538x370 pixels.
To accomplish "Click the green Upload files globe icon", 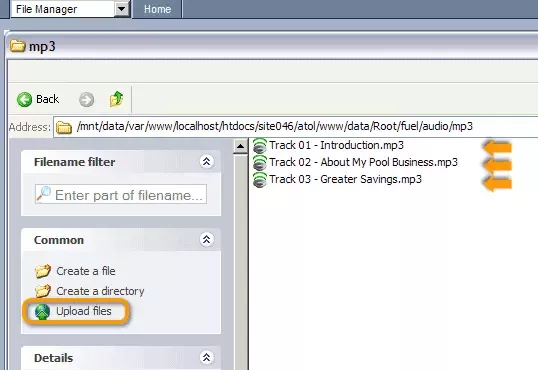I will (42, 312).
